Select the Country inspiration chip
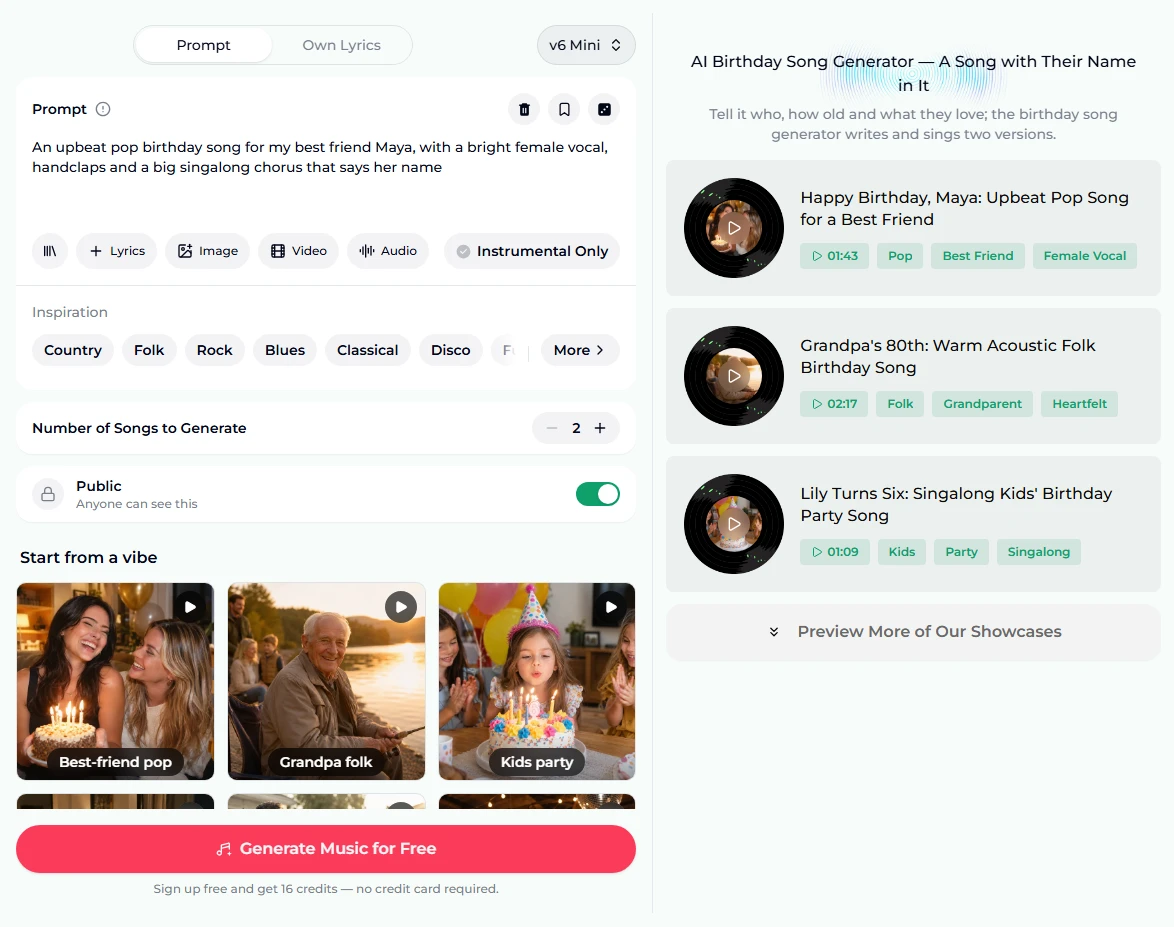This screenshot has width=1174, height=927. 73,350
